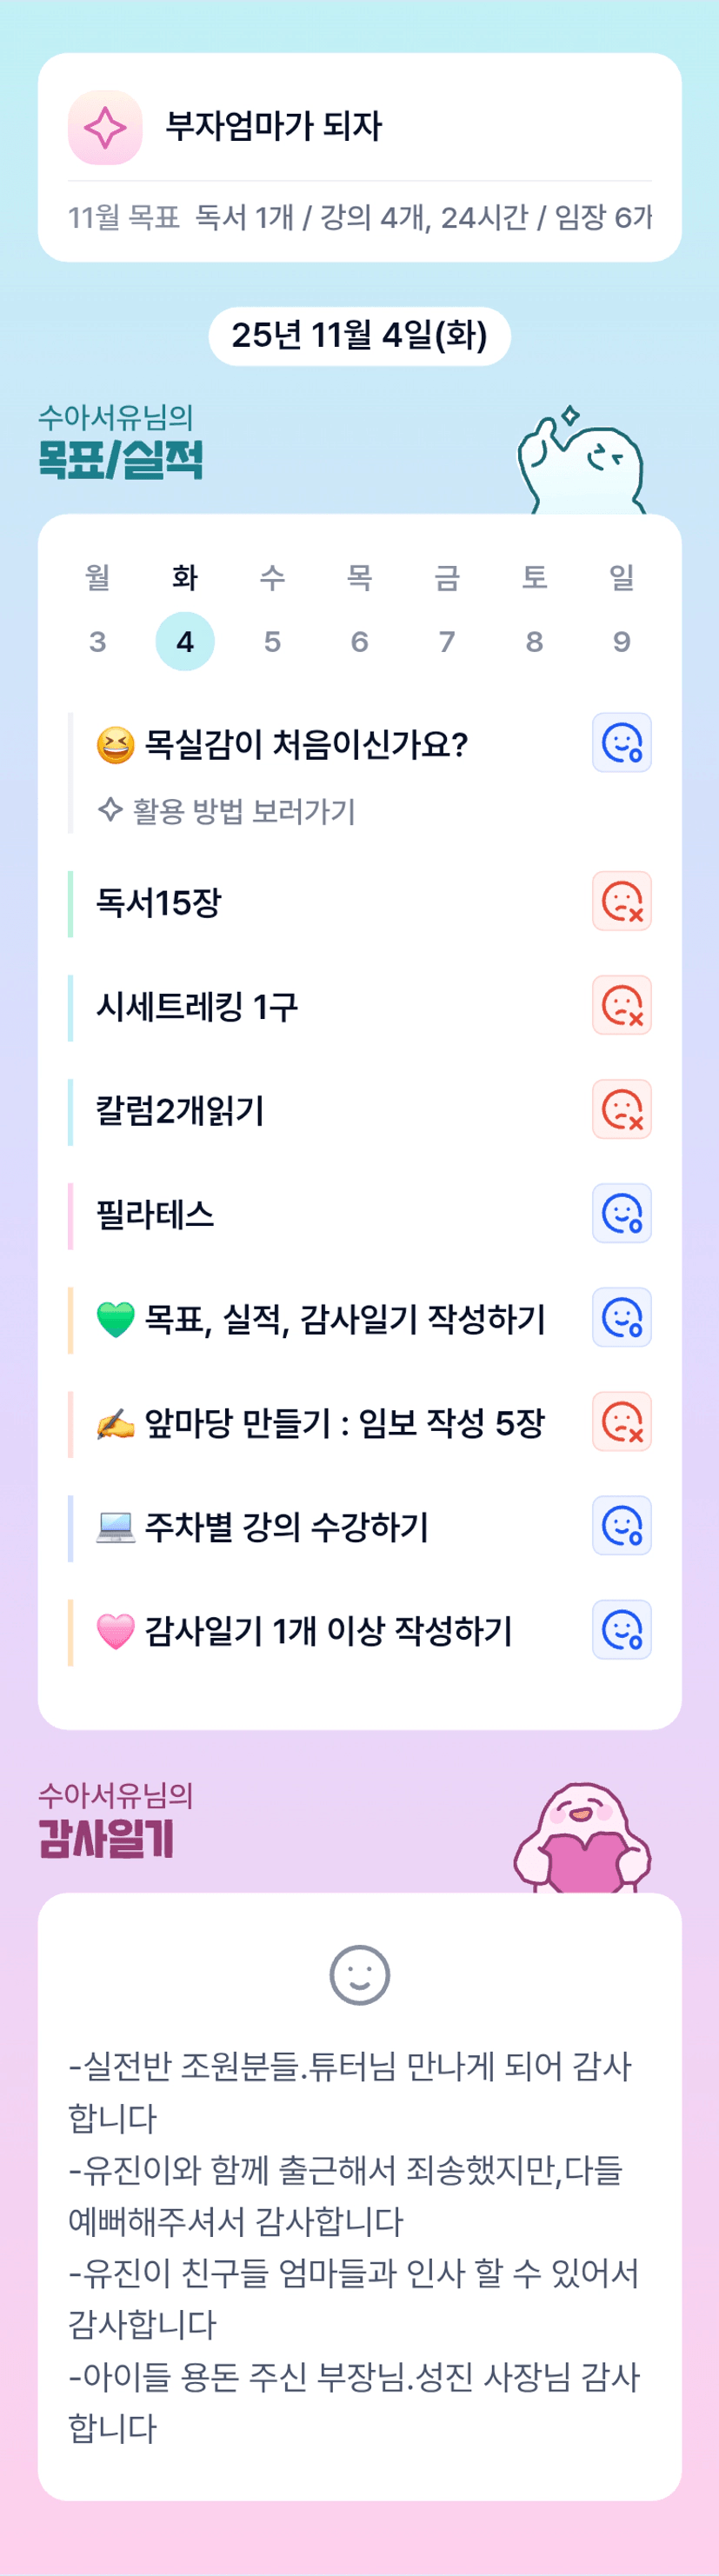Toggle status face for 독서15장
The image size is (719, 2576).
[621, 902]
